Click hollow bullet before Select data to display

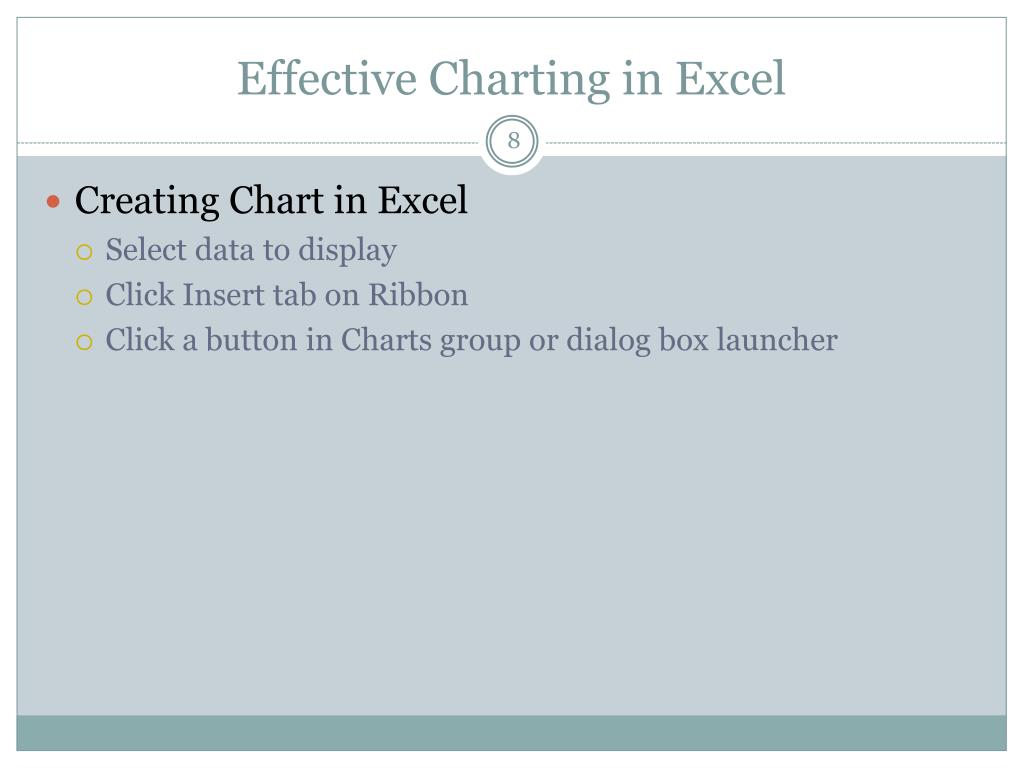click(84, 252)
